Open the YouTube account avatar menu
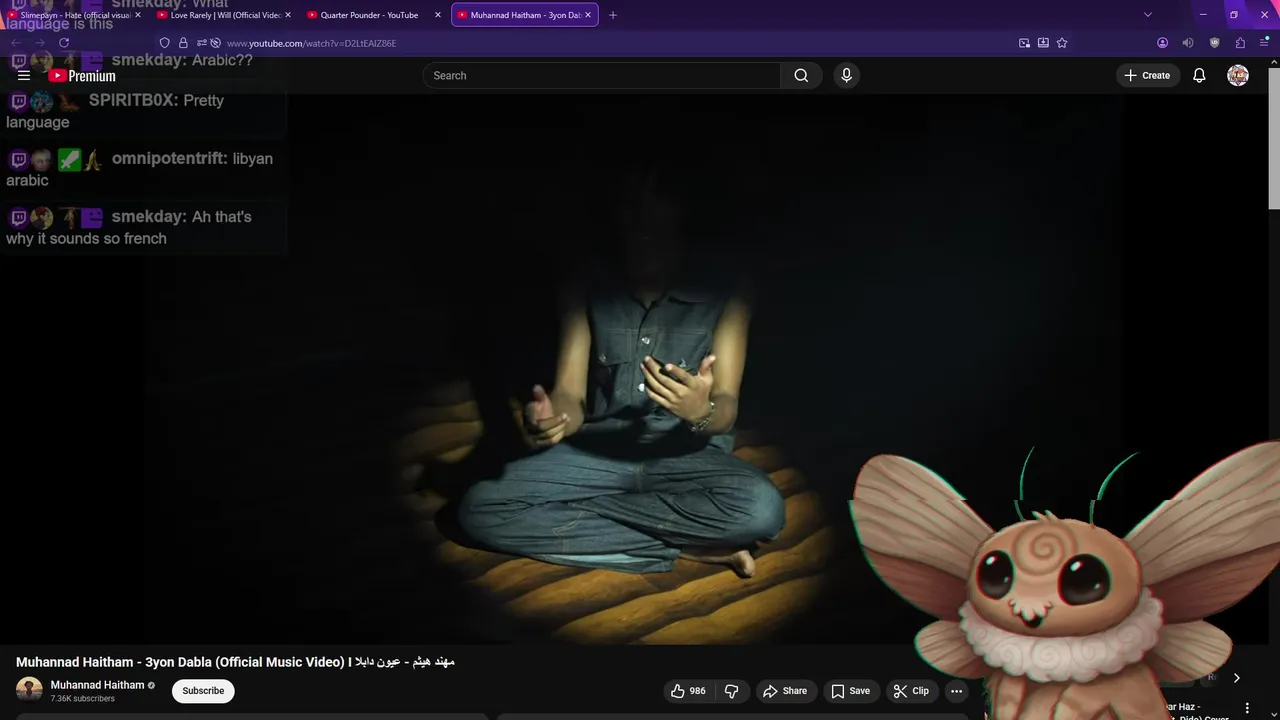This screenshot has width=1280, height=720. (x=1238, y=75)
